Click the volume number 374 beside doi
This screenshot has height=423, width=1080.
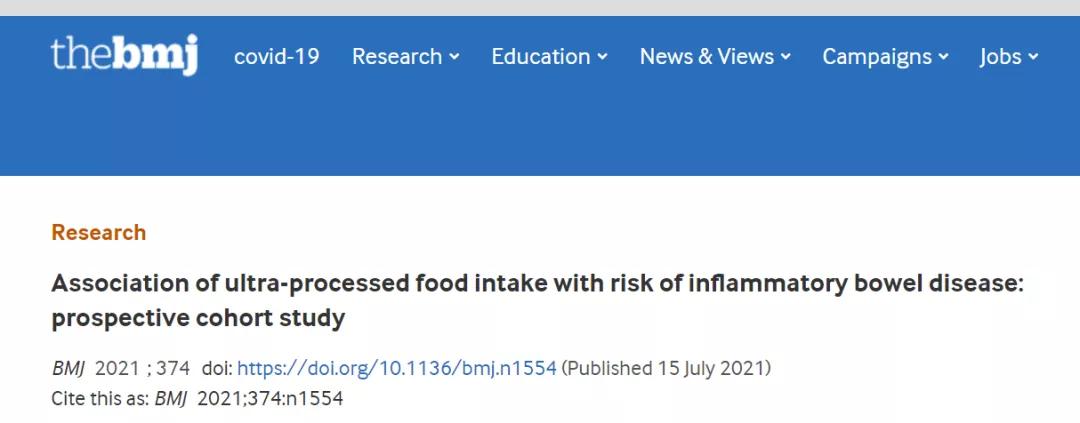point(173,368)
